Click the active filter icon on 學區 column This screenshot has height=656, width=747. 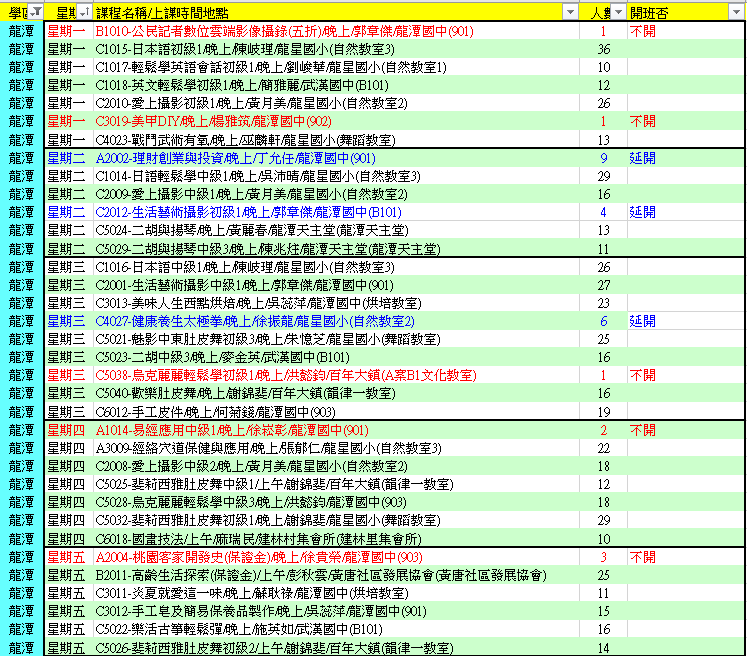35,11
